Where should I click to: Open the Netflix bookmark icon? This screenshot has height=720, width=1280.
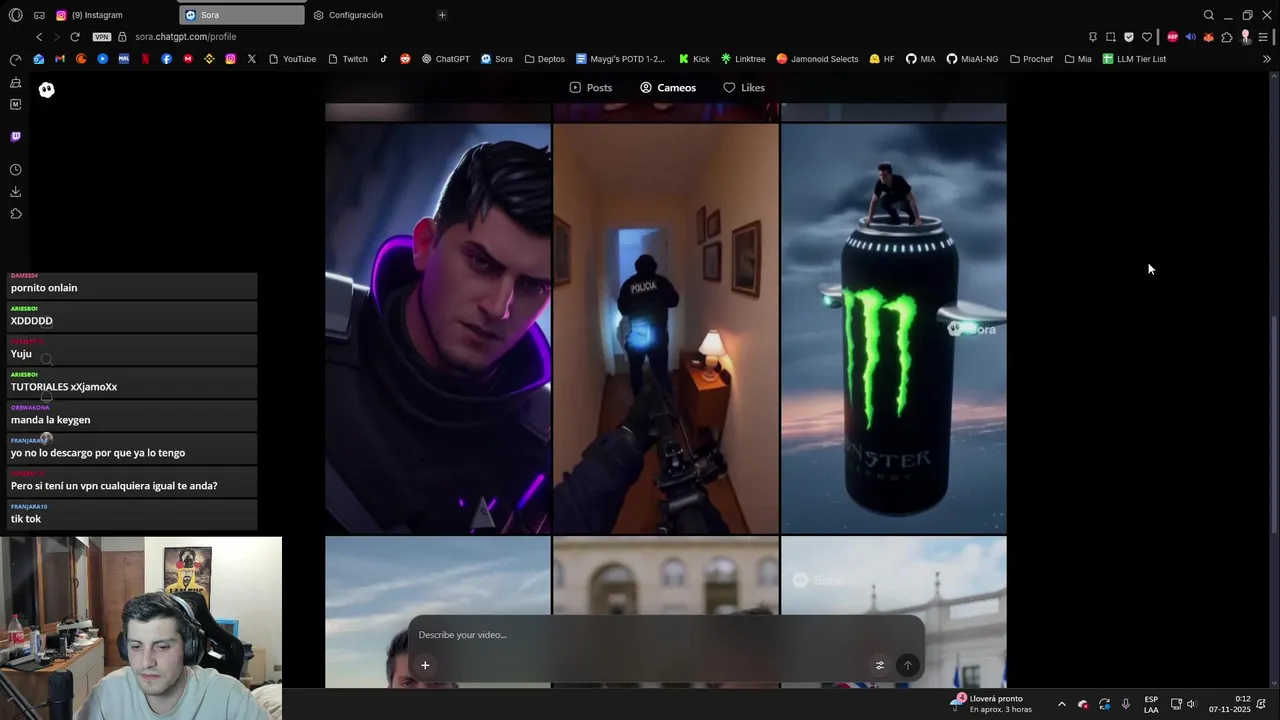pos(145,59)
